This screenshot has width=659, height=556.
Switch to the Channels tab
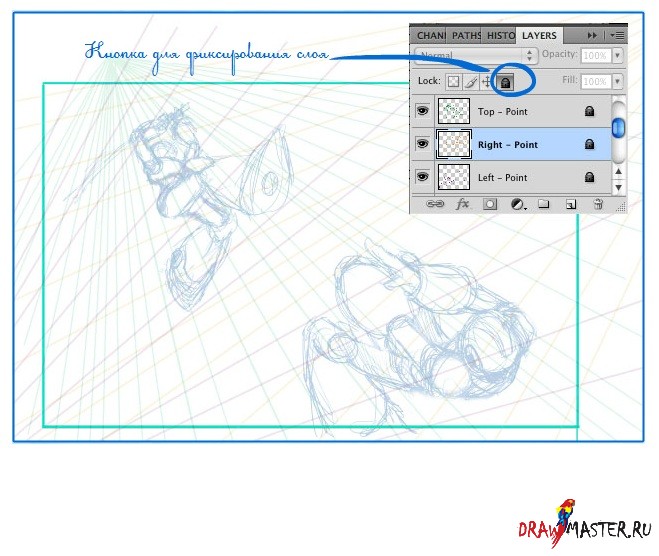tap(431, 36)
